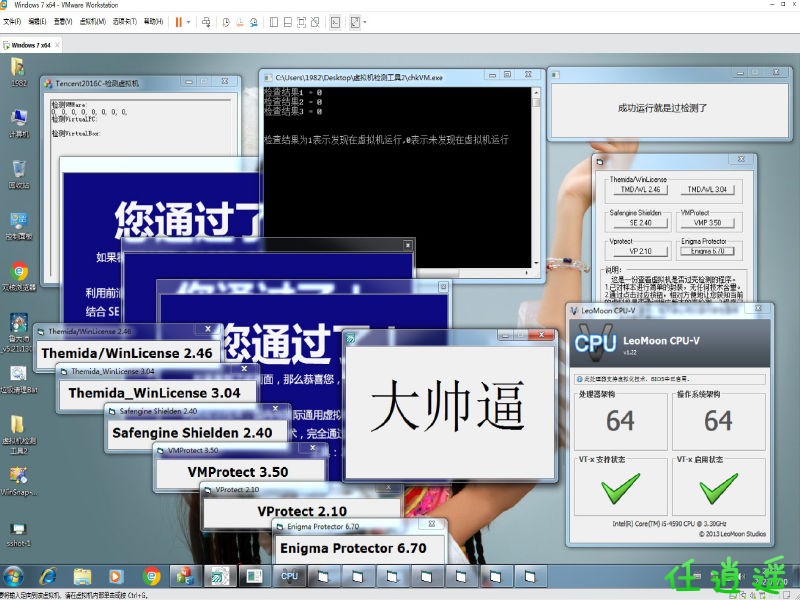The image size is (800, 600).
Task: Select the Windows 7 x64 VM tab
Action: tap(31, 45)
